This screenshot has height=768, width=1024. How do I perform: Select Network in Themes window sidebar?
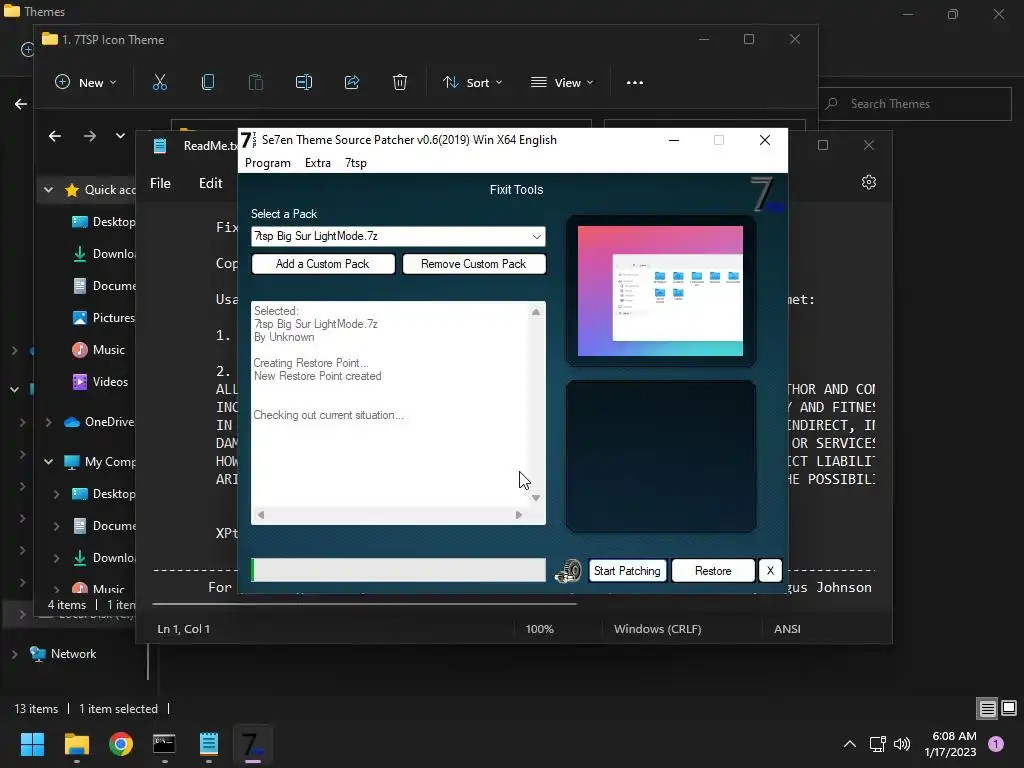click(63, 654)
